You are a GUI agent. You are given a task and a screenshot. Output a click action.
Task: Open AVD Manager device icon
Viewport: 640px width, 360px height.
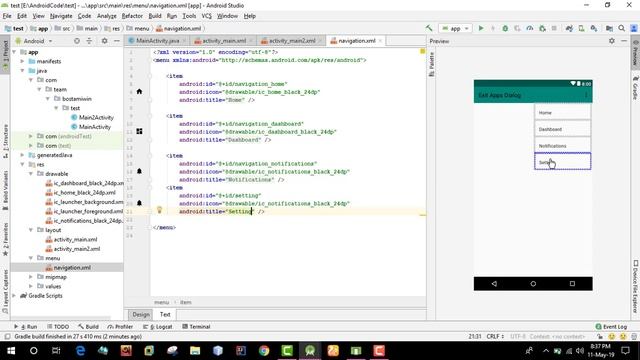[x=581, y=28]
